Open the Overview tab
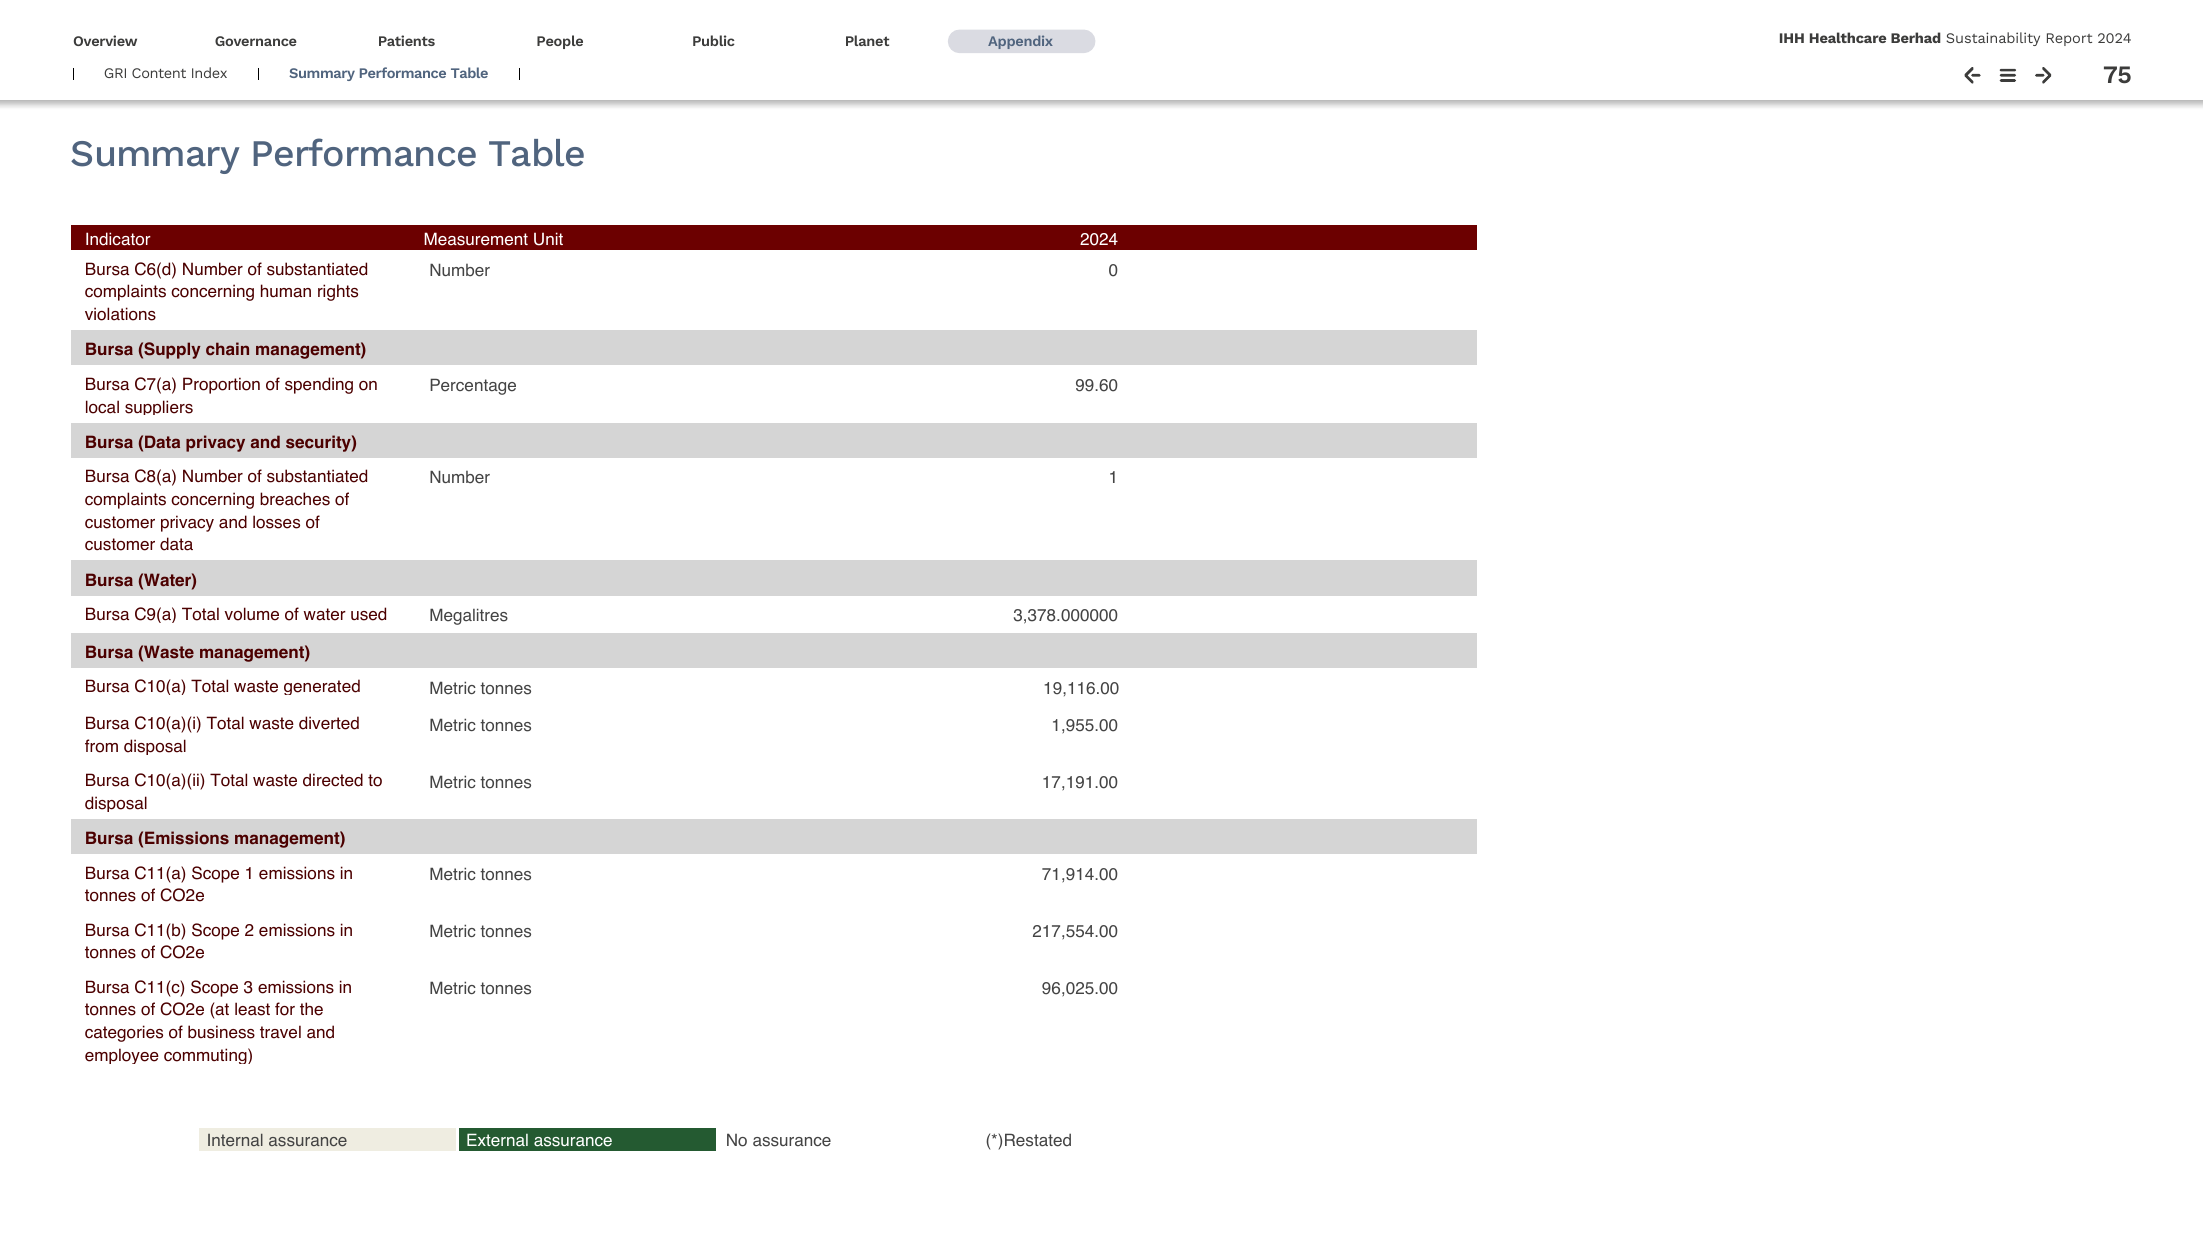The width and height of the screenshot is (2203, 1241). coord(105,41)
